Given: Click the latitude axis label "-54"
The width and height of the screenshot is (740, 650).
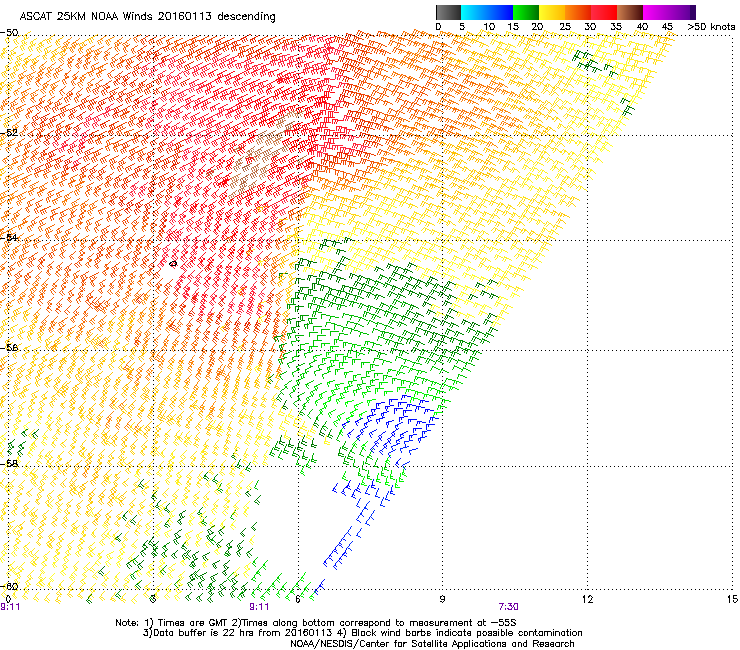Looking at the screenshot, I should [9, 237].
